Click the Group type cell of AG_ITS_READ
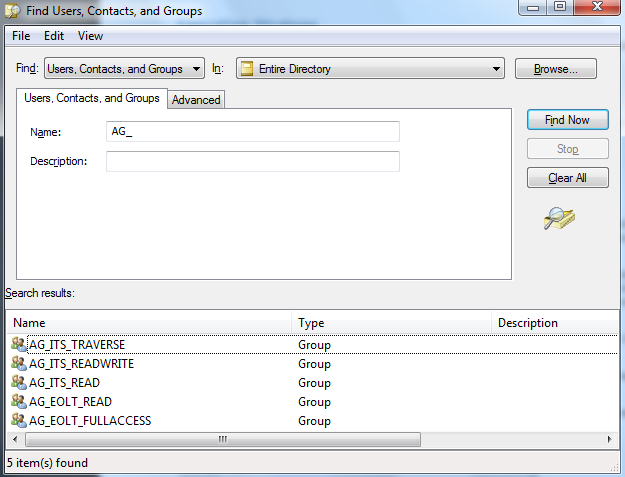This screenshot has width=625, height=477. point(314,383)
